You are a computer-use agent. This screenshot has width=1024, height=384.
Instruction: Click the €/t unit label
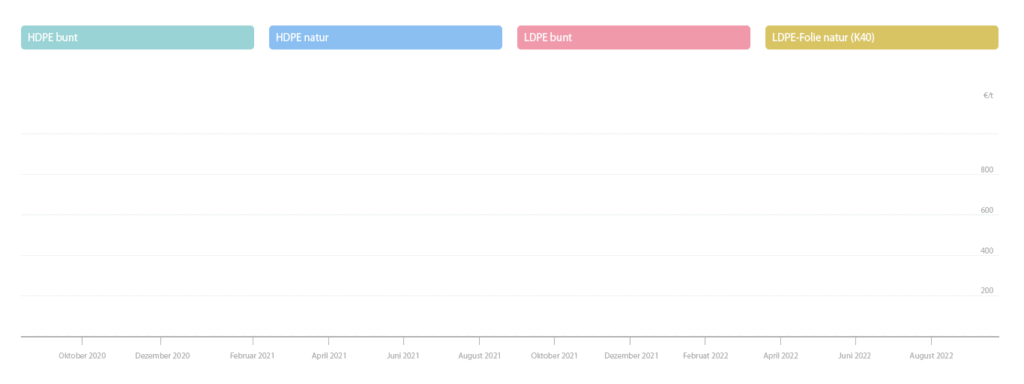point(988,95)
